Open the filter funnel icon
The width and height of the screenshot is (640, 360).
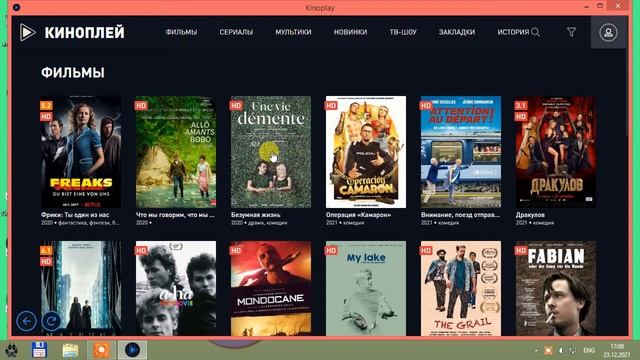point(571,32)
